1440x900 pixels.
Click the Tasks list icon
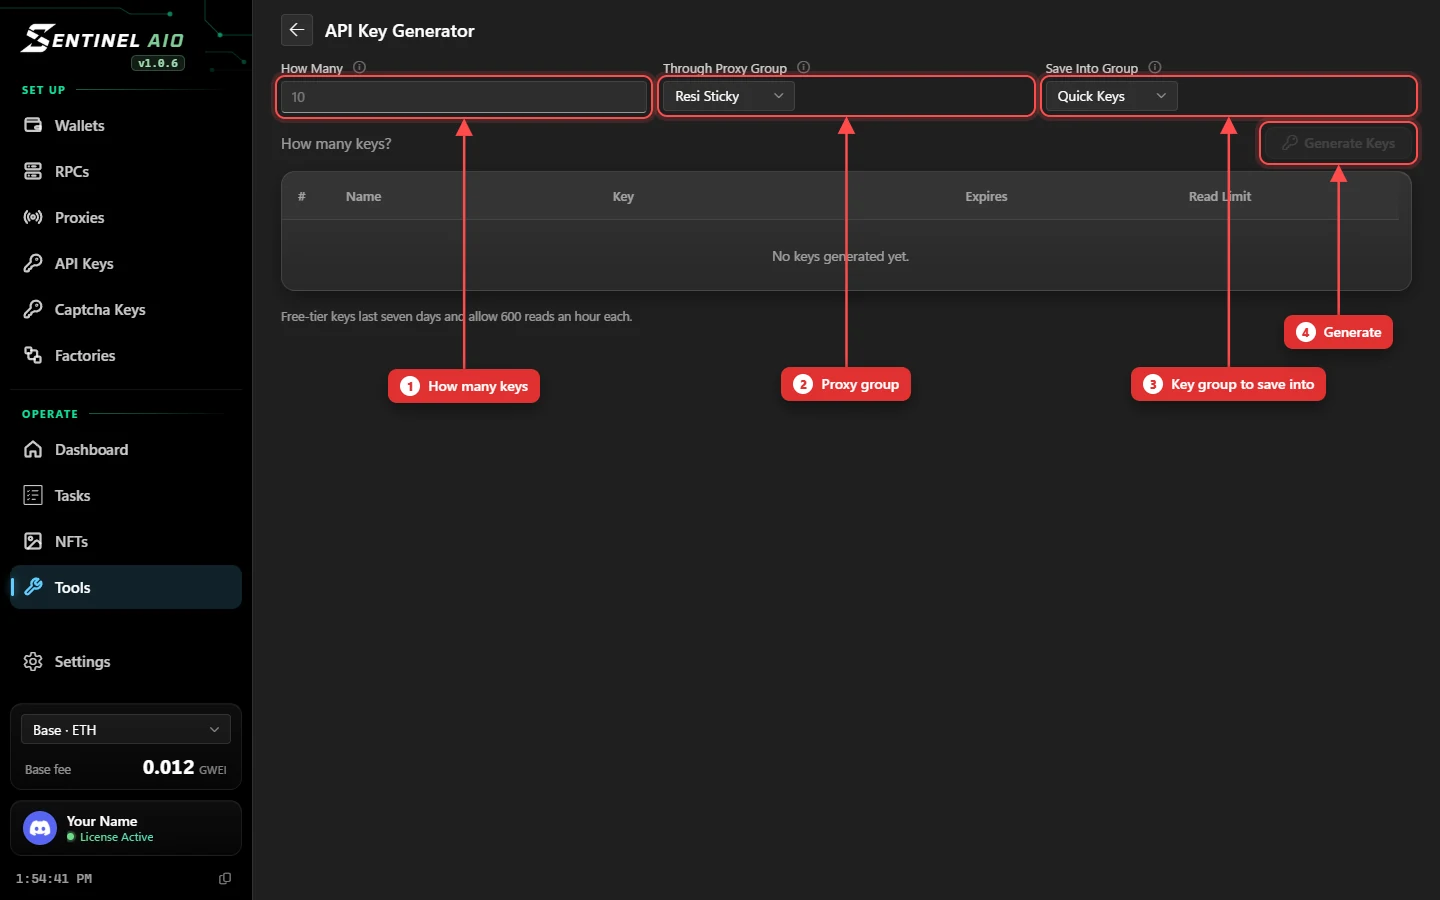33,495
